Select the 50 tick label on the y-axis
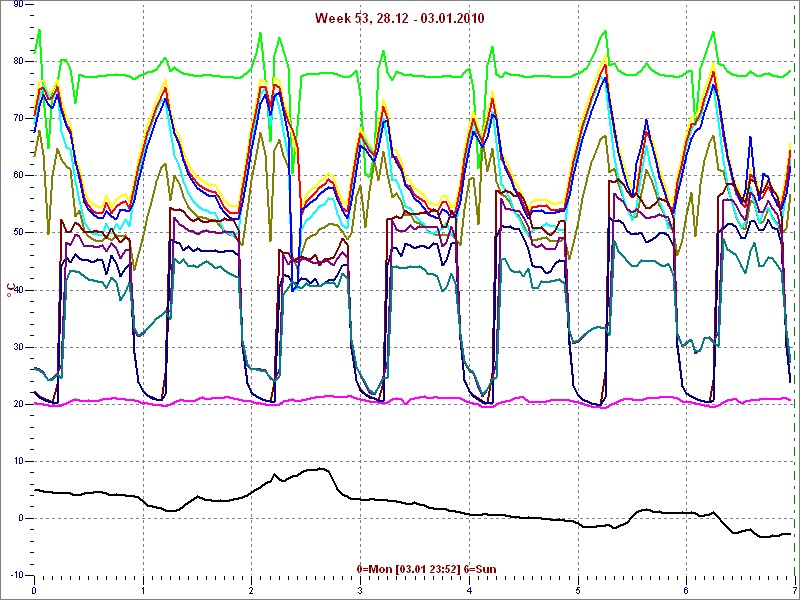Image resolution: width=800 pixels, height=600 pixels. pos(17,233)
